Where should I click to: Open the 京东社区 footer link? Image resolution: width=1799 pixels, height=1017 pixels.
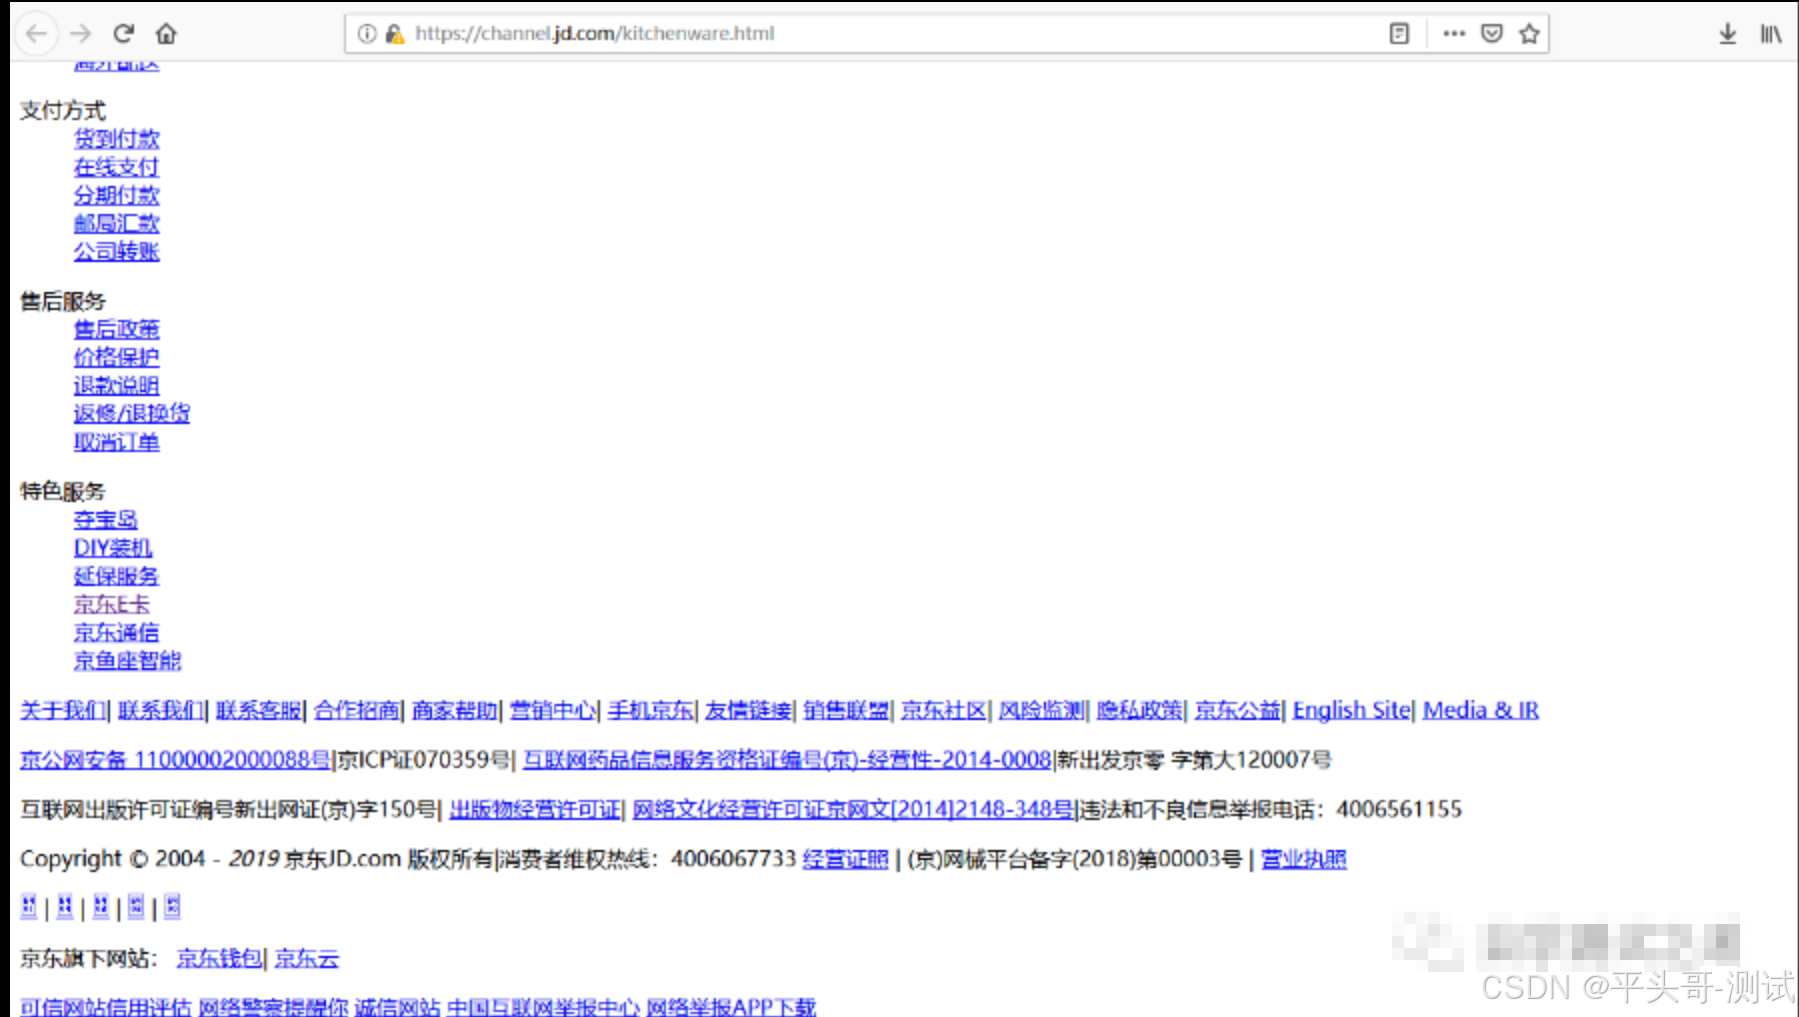click(944, 710)
